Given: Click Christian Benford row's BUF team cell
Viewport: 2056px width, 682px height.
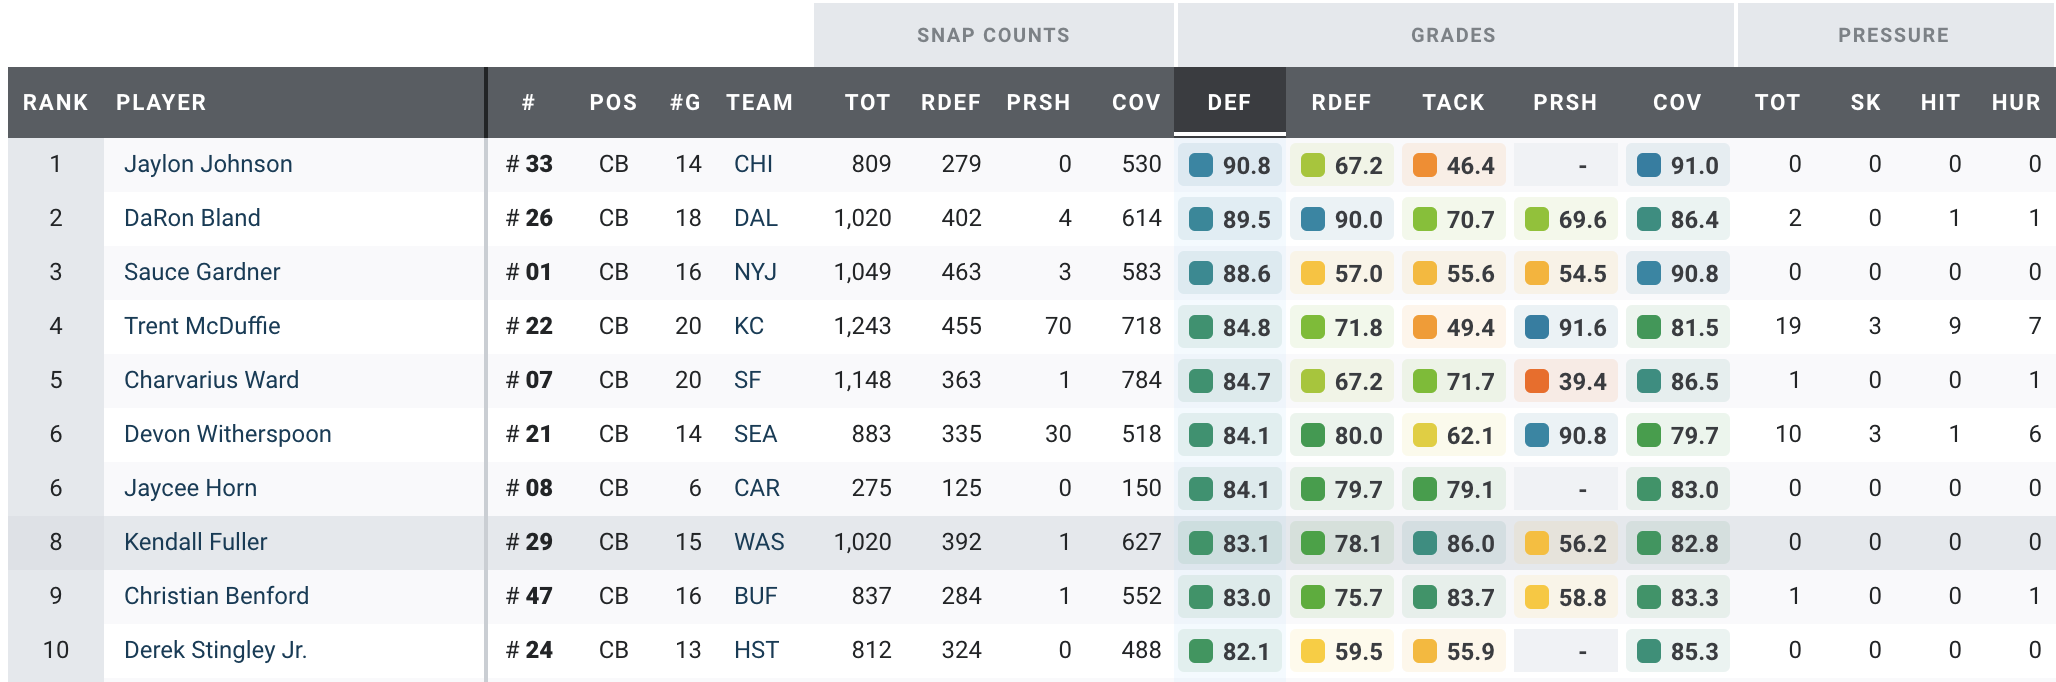Looking at the screenshot, I should tap(755, 596).
